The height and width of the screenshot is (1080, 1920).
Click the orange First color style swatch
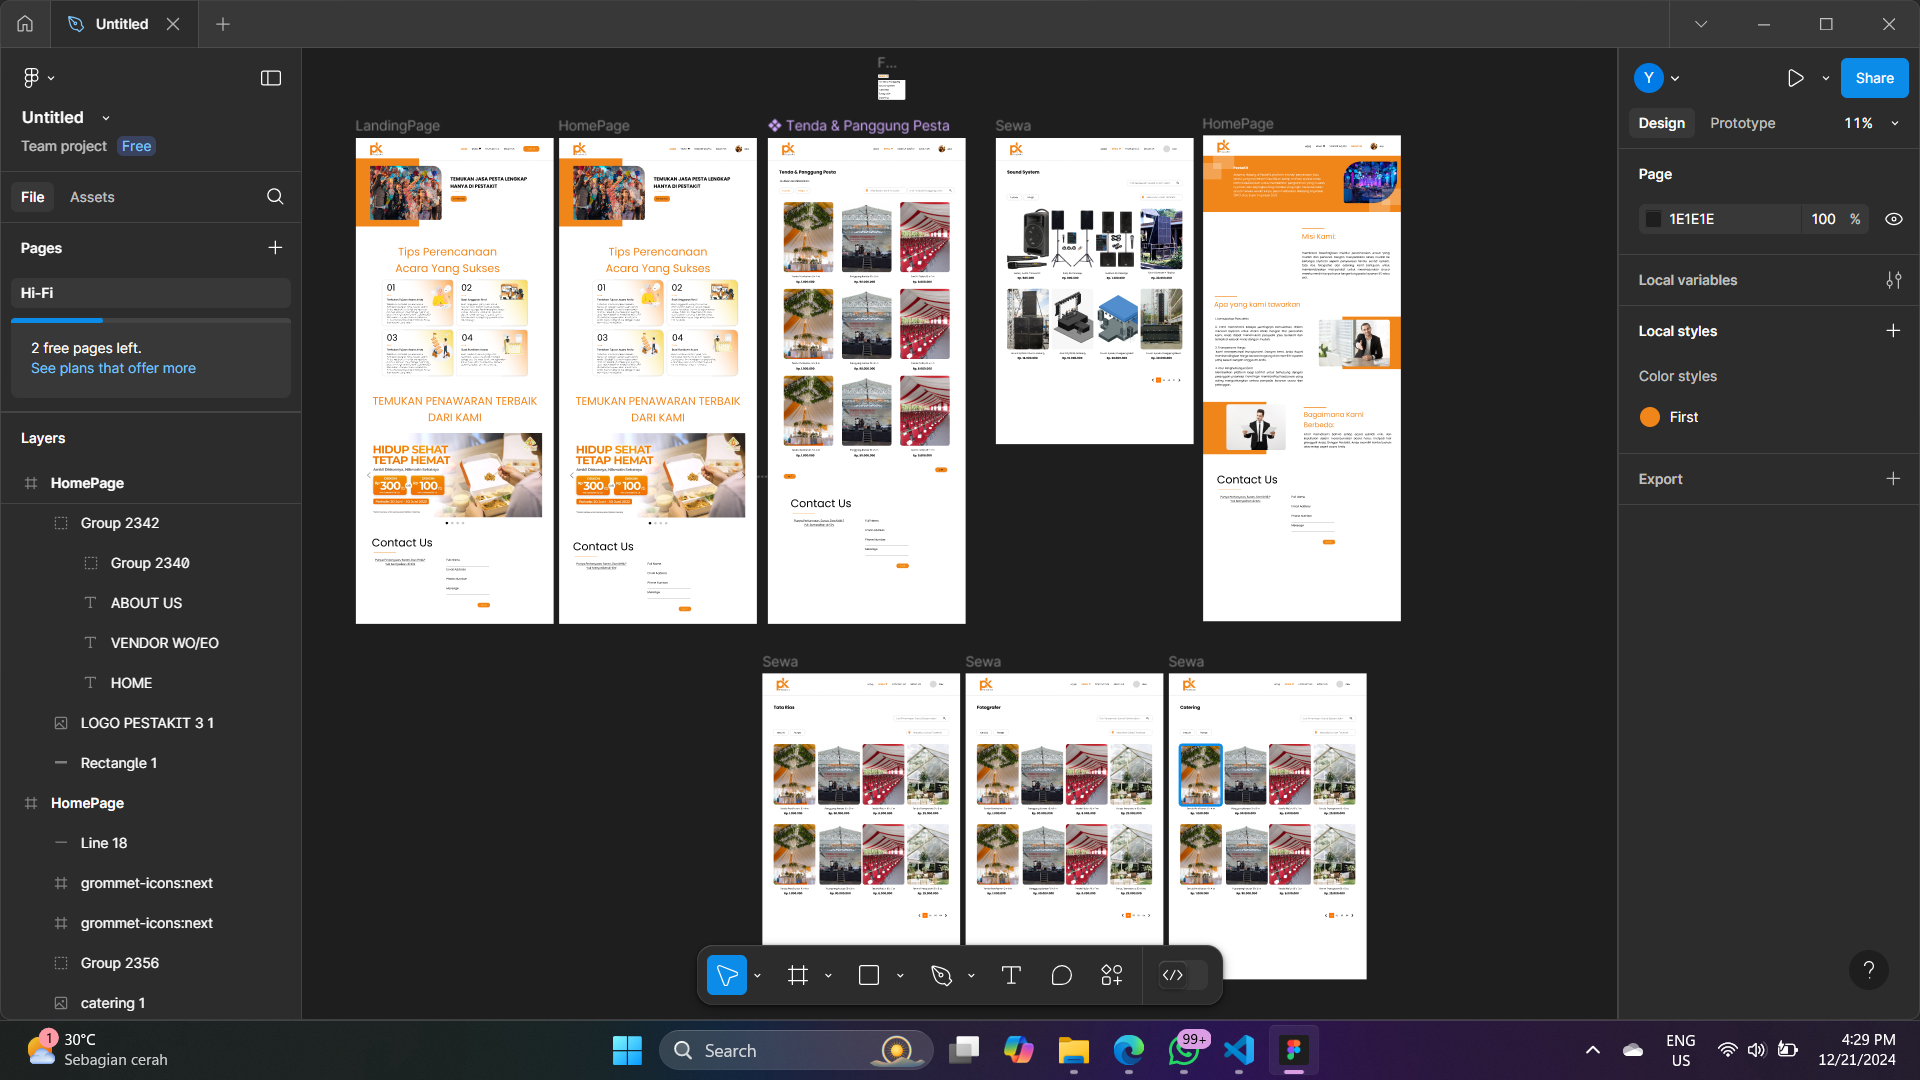[x=1650, y=417]
